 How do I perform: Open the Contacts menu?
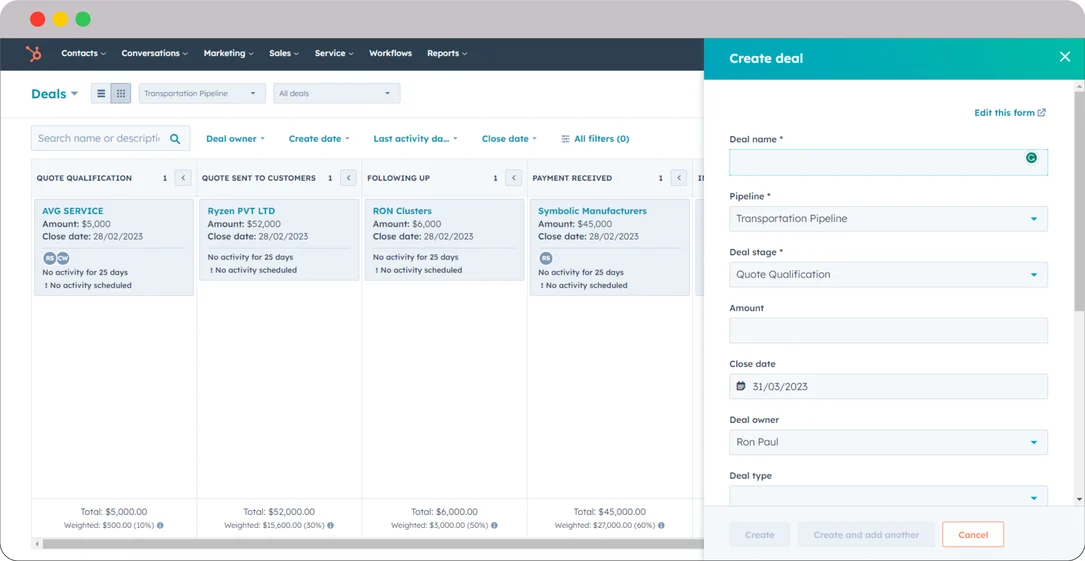click(x=84, y=53)
